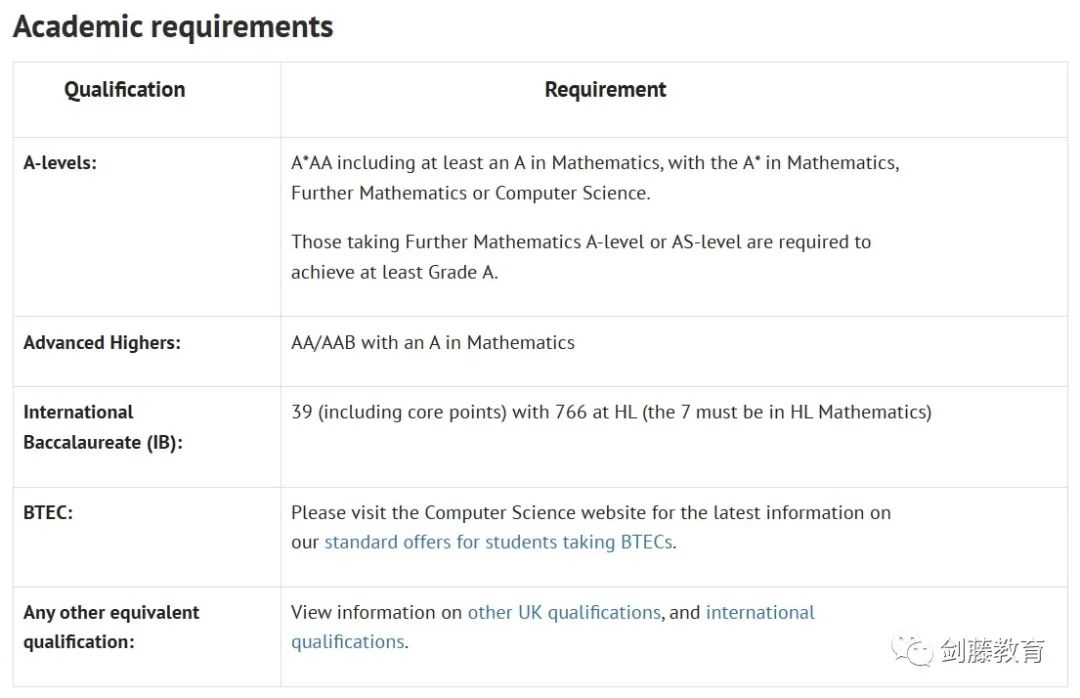Click the A*AA including Mathematics requirement text
The height and width of the screenshot is (698, 1080).
595,178
